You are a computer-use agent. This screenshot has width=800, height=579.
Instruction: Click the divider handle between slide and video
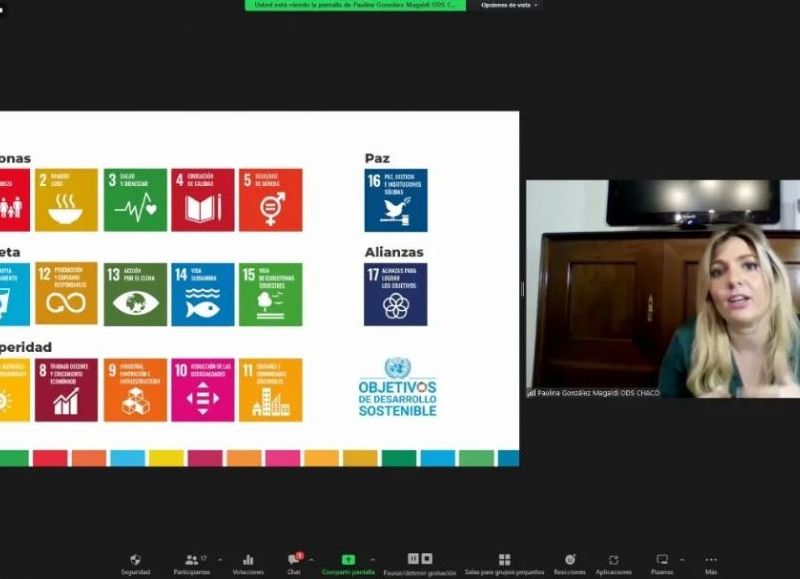pyautogui.click(x=522, y=289)
